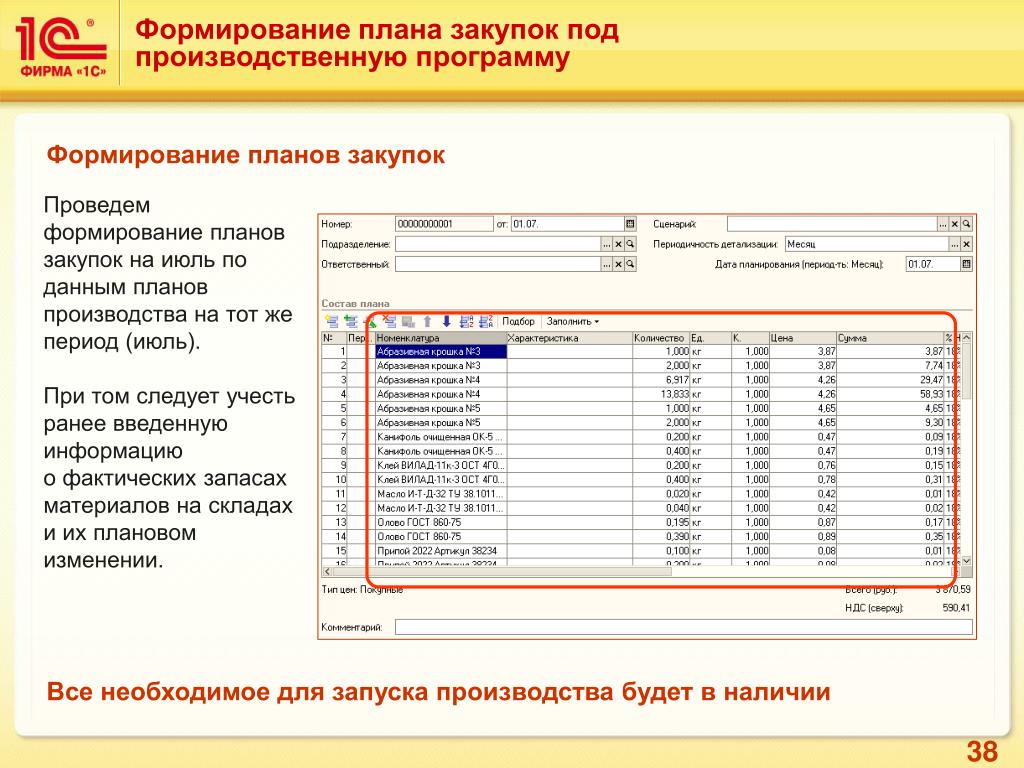Click the grey Move row up arrow
Viewport: 1024px width, 768px height.
point(428,321)
